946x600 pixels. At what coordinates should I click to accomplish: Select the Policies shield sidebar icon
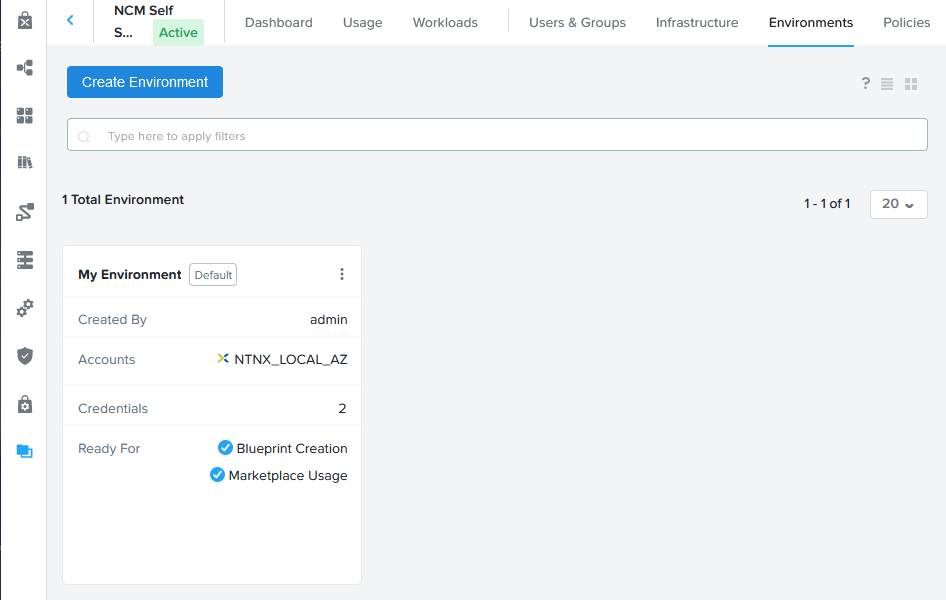coord(24,356)
